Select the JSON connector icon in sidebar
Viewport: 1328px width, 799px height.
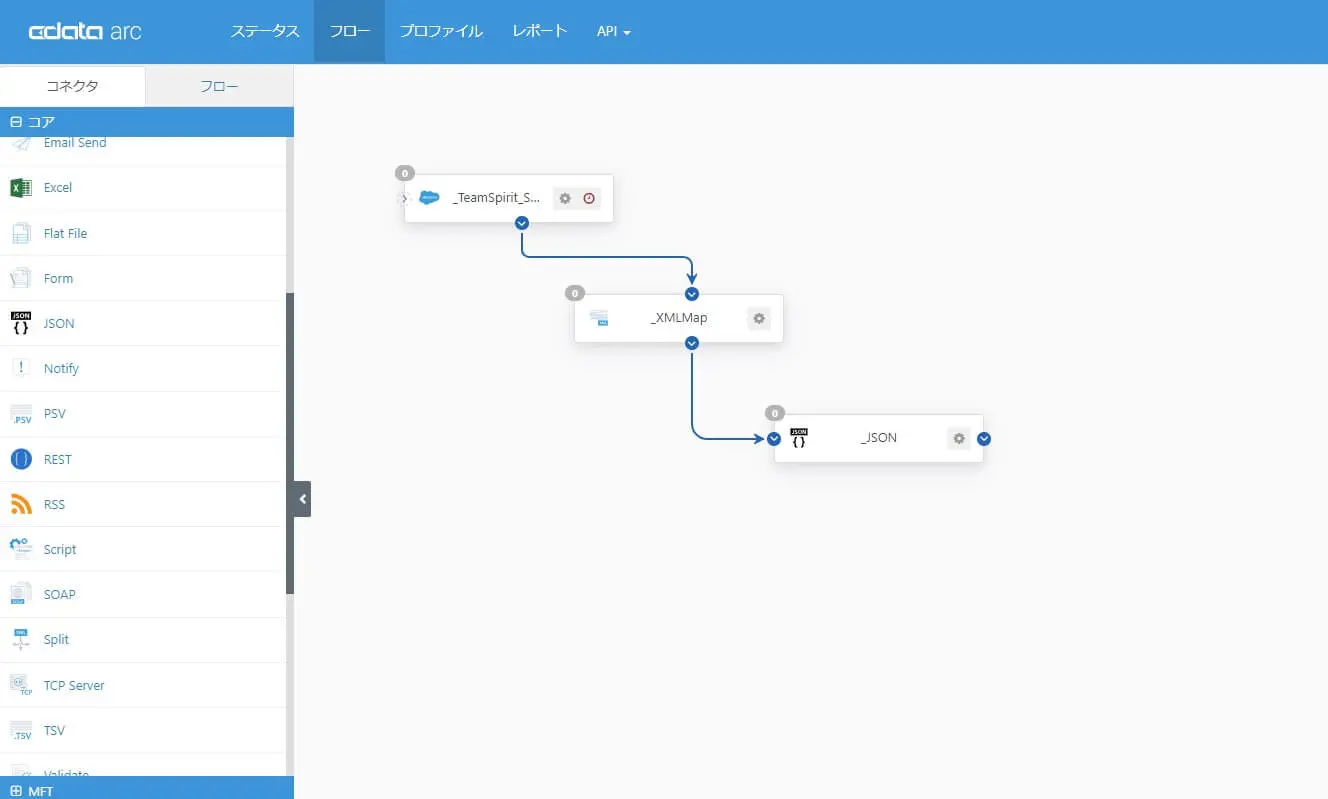(x=21, y=323)
